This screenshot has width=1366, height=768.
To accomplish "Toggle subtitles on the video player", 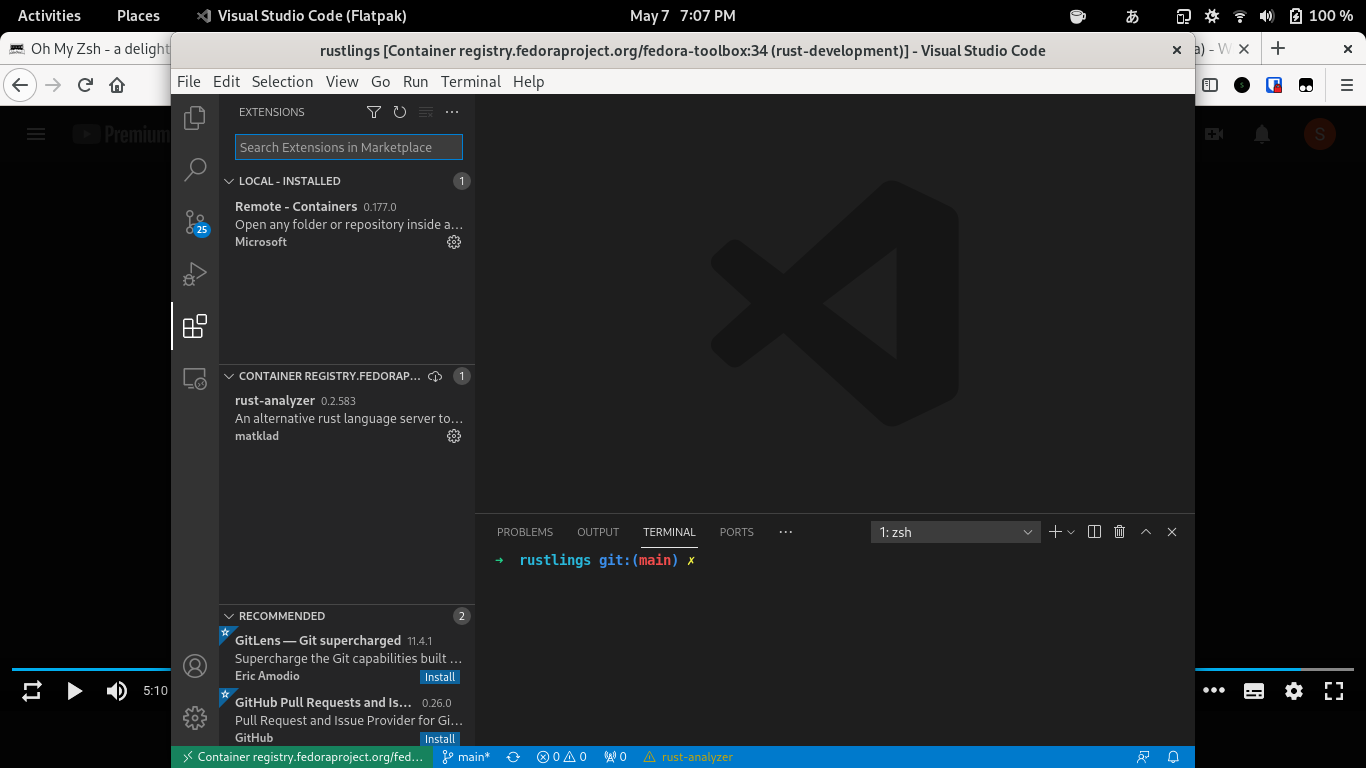I will click(1254, 690).
